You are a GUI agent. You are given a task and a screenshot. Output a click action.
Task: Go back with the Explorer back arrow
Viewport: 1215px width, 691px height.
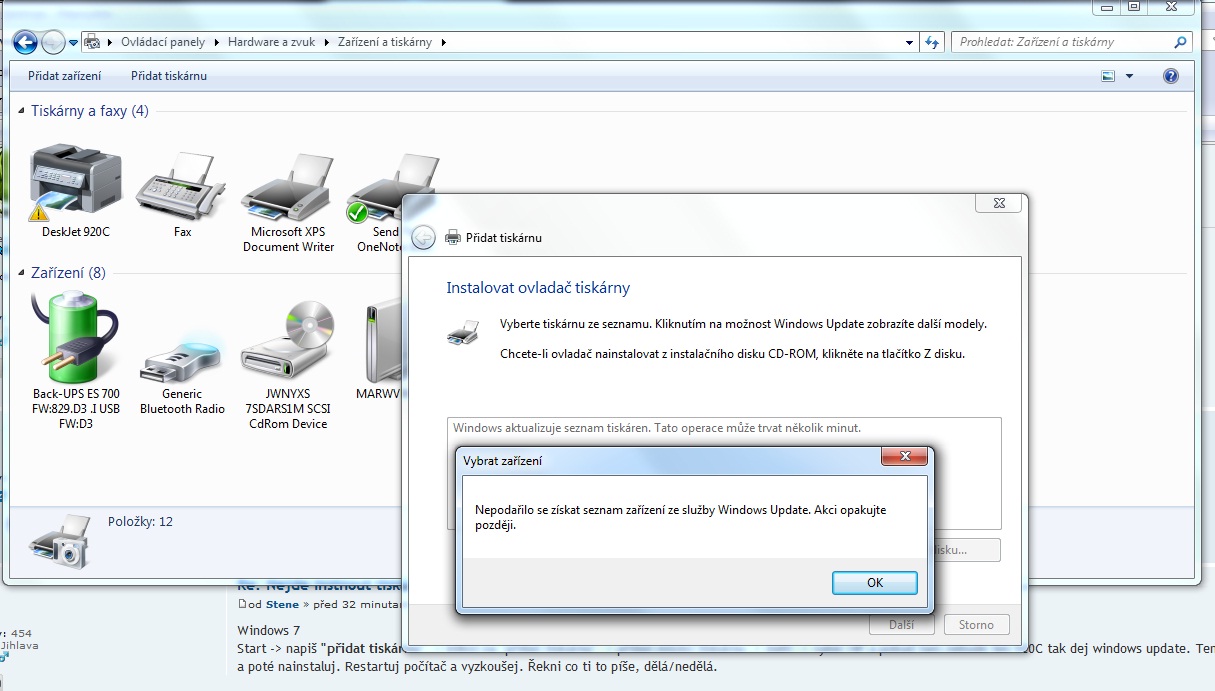[x=25, y=42]
